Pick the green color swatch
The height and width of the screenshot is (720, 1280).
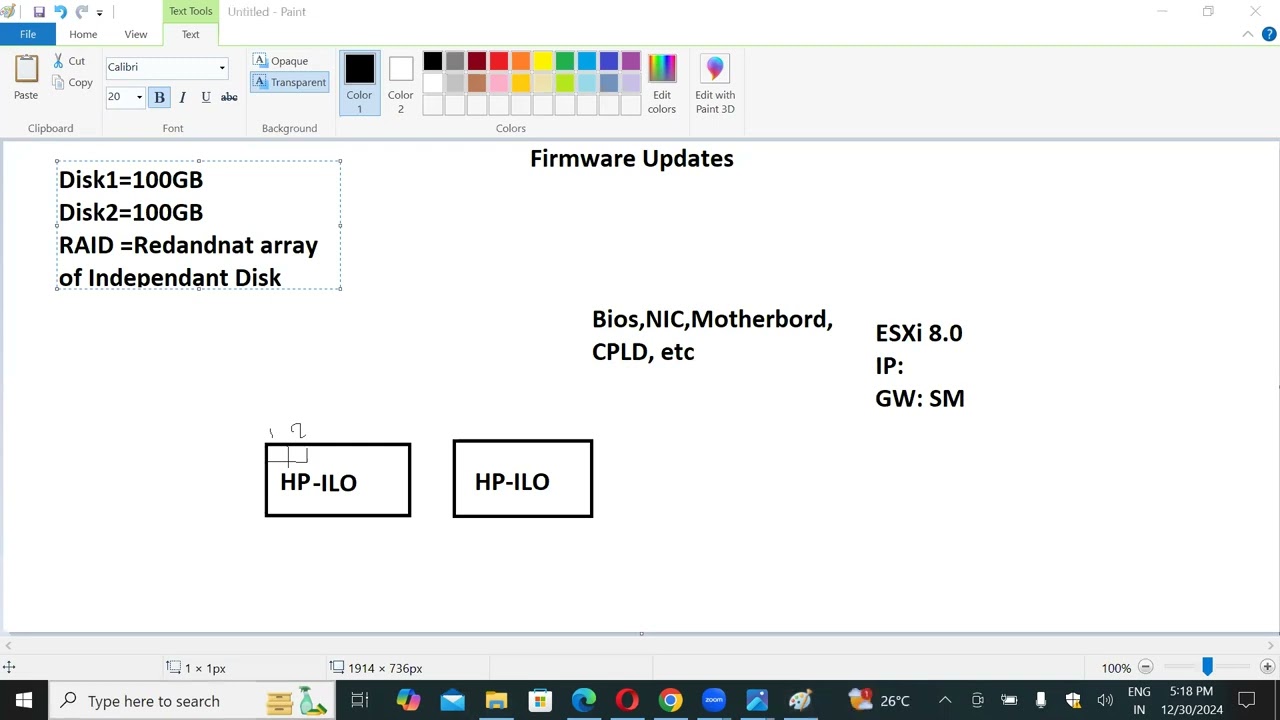point(565,62)
